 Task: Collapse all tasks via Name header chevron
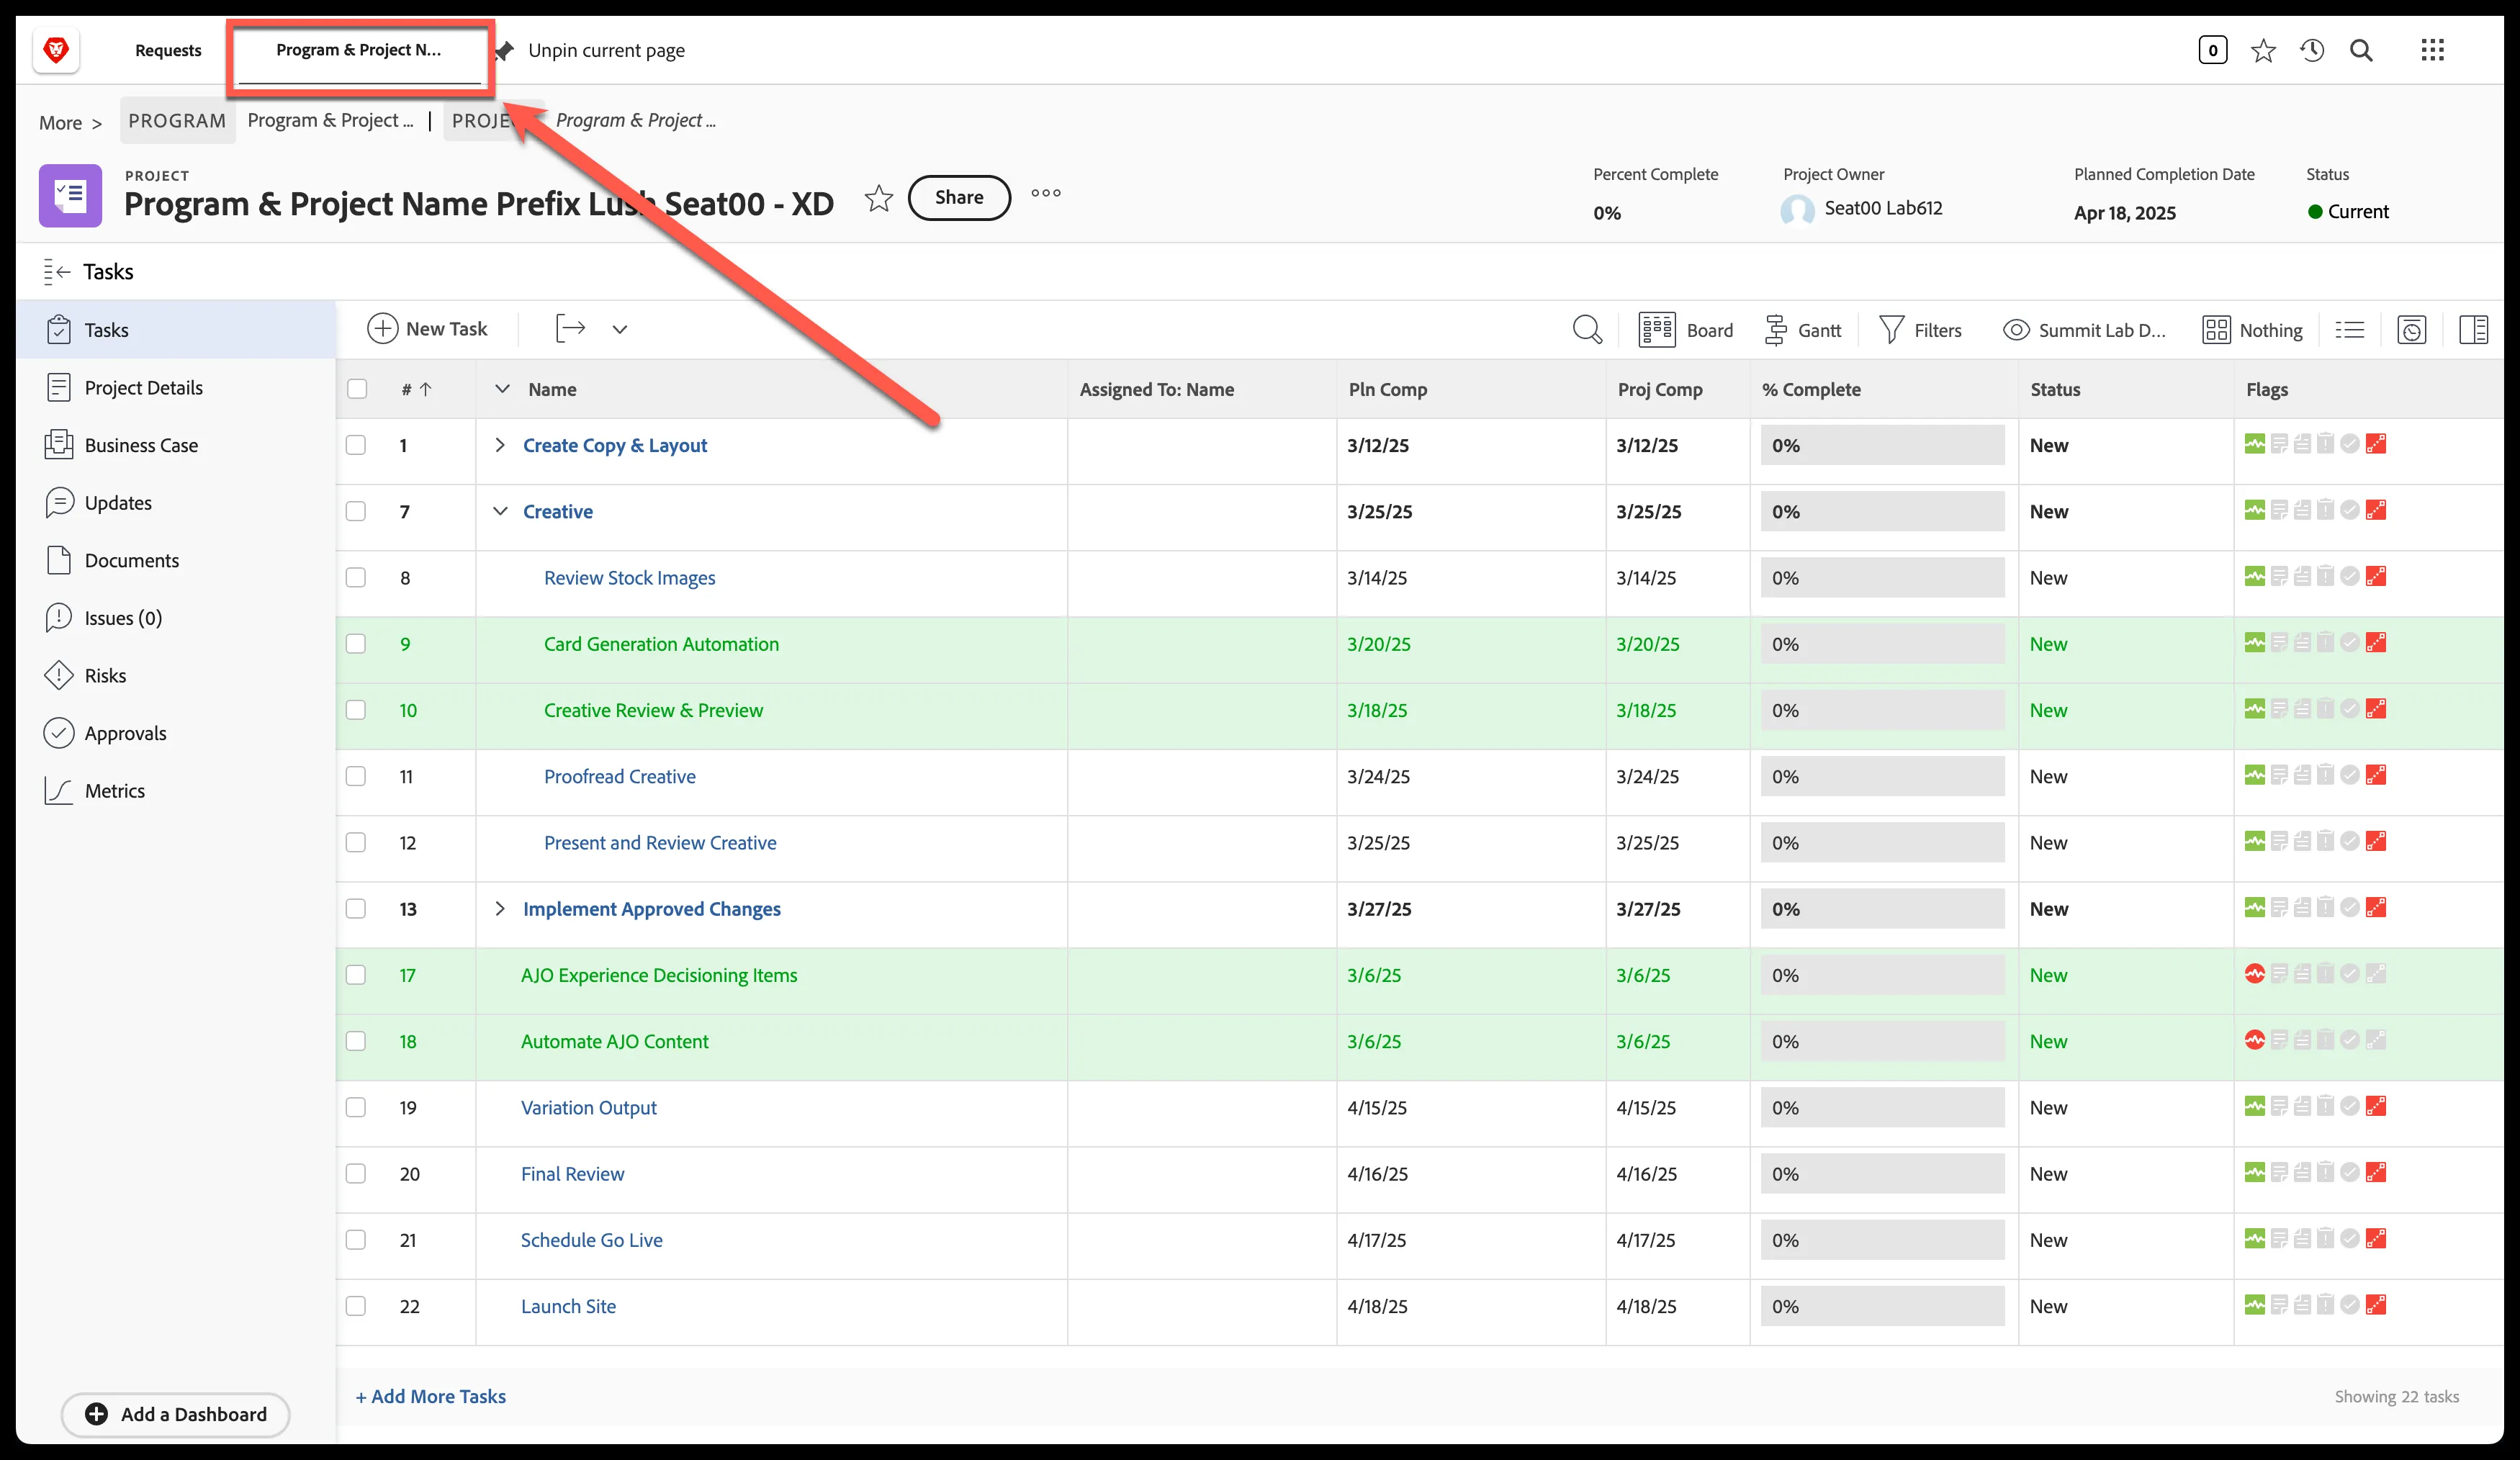pyautogui.click(x=502, y=389)
